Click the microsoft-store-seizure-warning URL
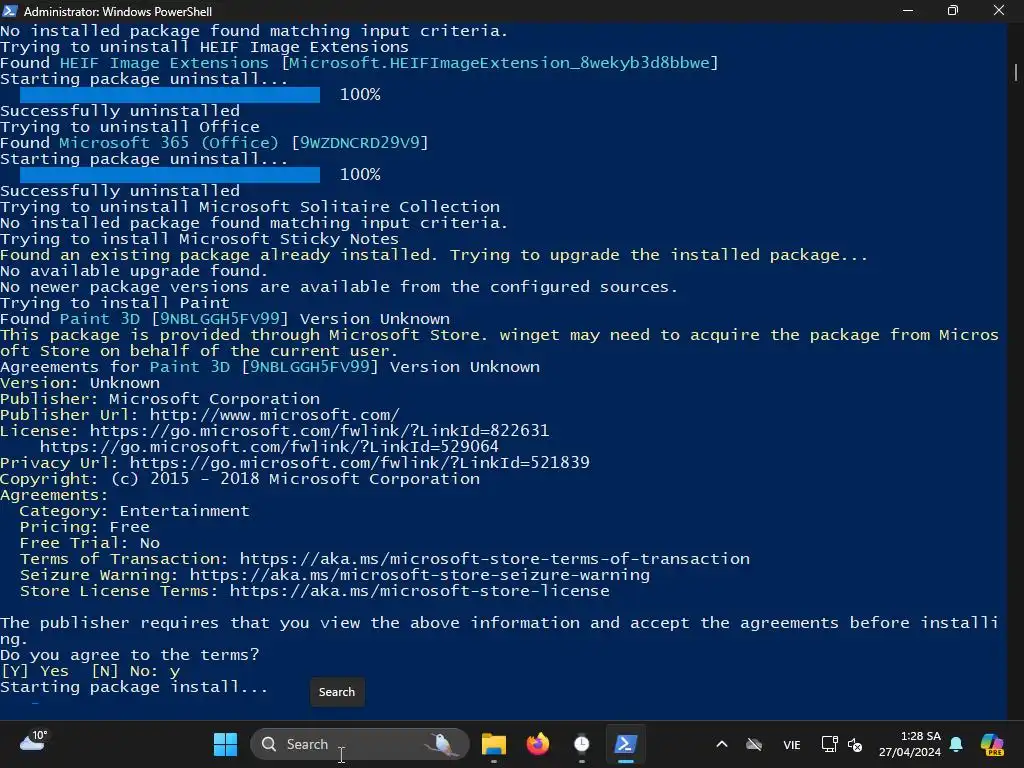This screenshot has width=1024, height=768. 420,575
